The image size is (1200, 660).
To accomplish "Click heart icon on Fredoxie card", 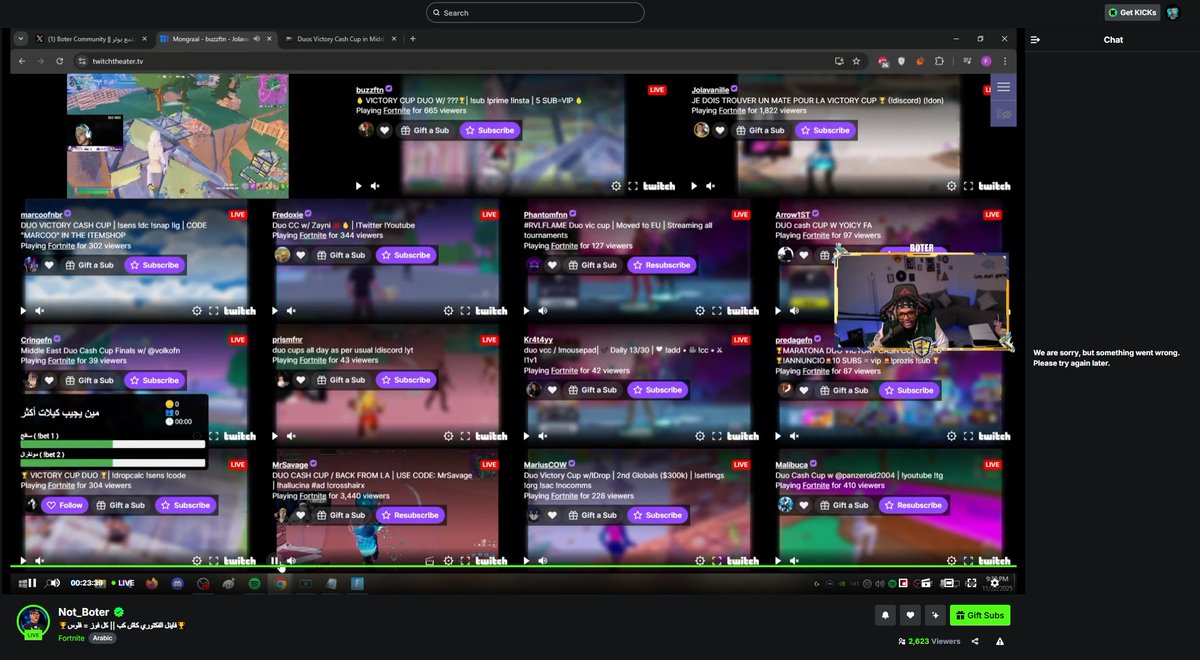I will pyautogui.click(x=301, y=255).
